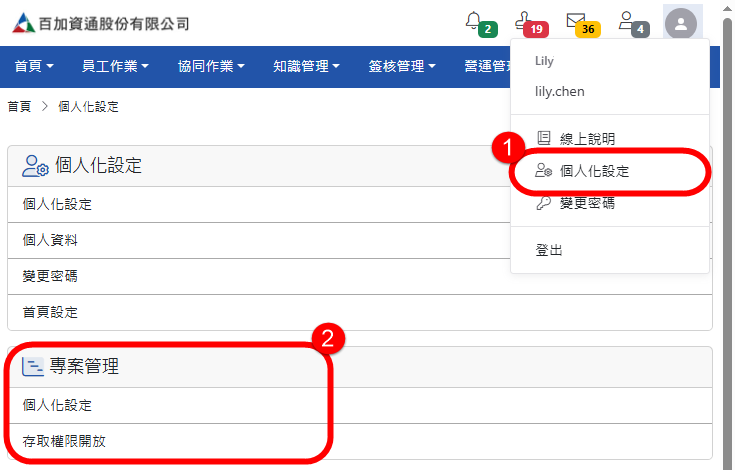Expand the 知識管理 navigation dropdown

306,66
